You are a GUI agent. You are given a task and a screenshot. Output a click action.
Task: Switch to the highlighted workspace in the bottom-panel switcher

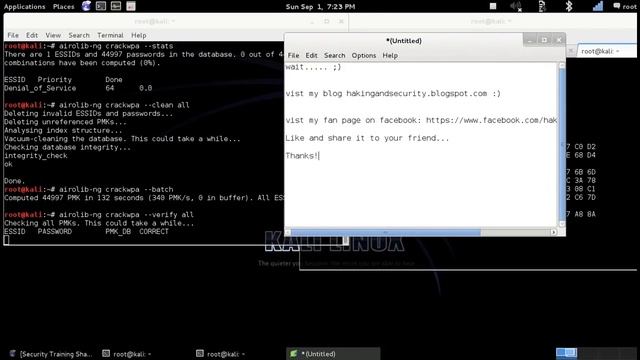pyautogui.click(x=567, y=353)
